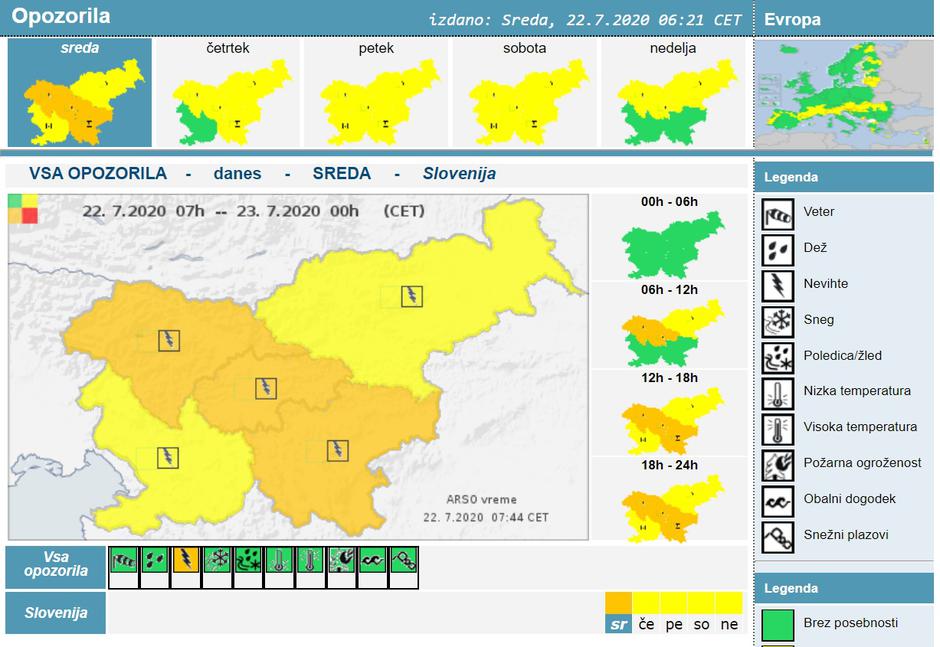The width and height of the screenshot is (940, 647).
Task: Select the avalanche filter icon
Action: pos(403,561)
